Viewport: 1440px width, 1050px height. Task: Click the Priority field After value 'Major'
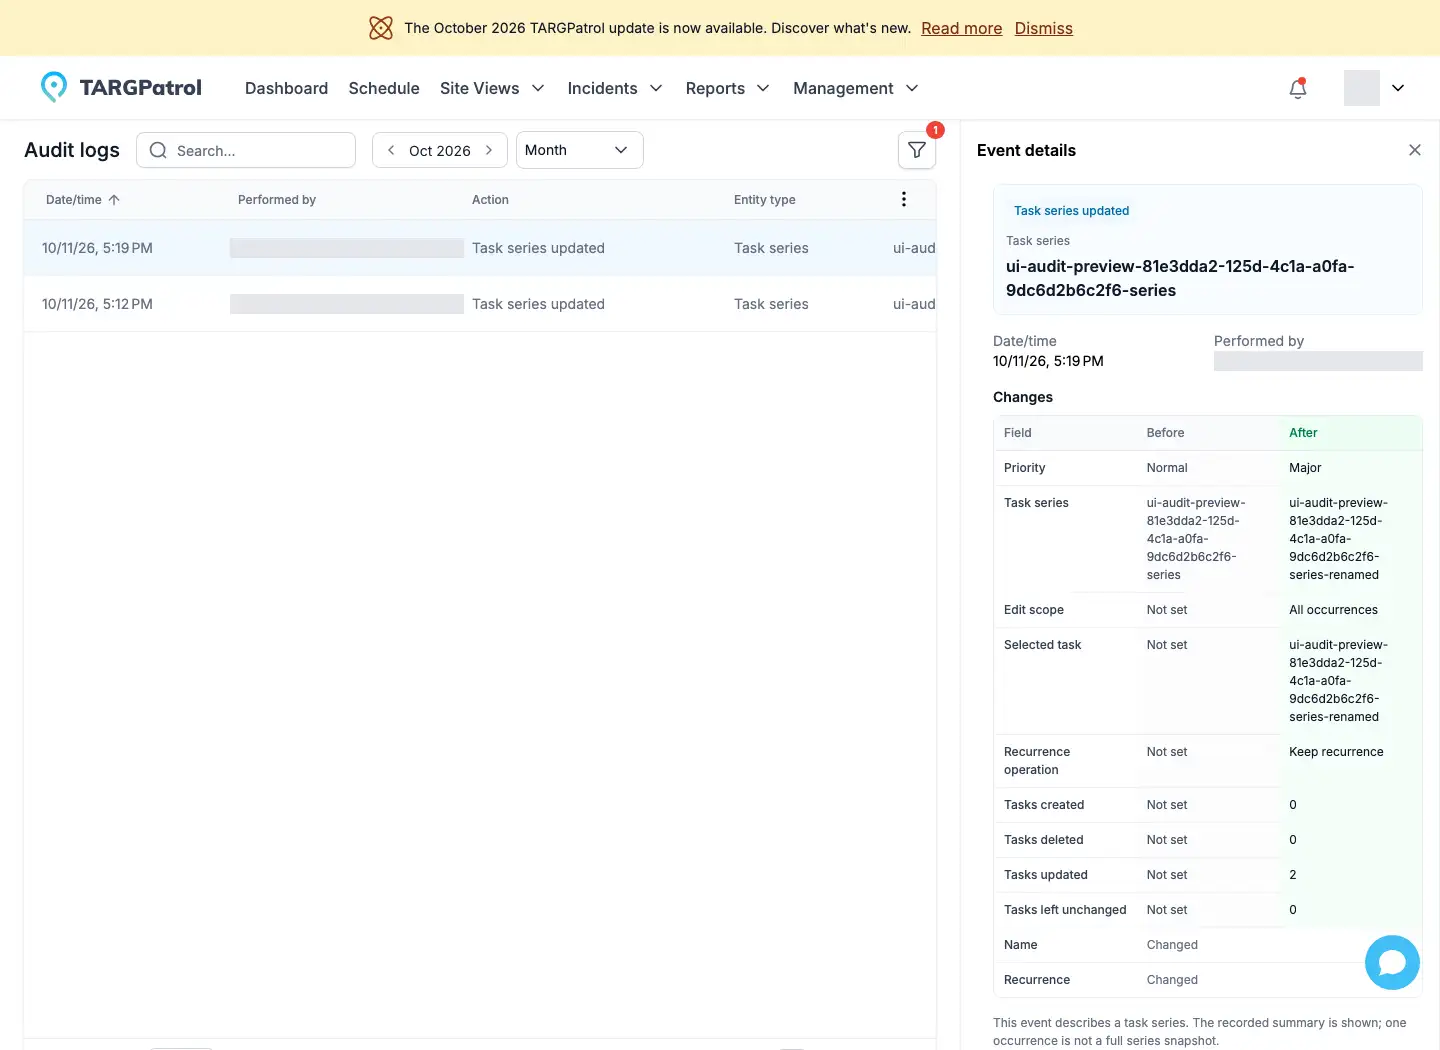1305,468
